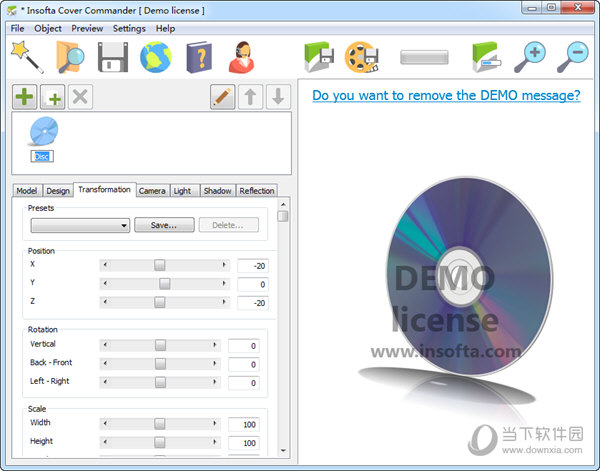Click the Position Z value field
The width and height of the screenshot is (600, 471).
[253, 303]
